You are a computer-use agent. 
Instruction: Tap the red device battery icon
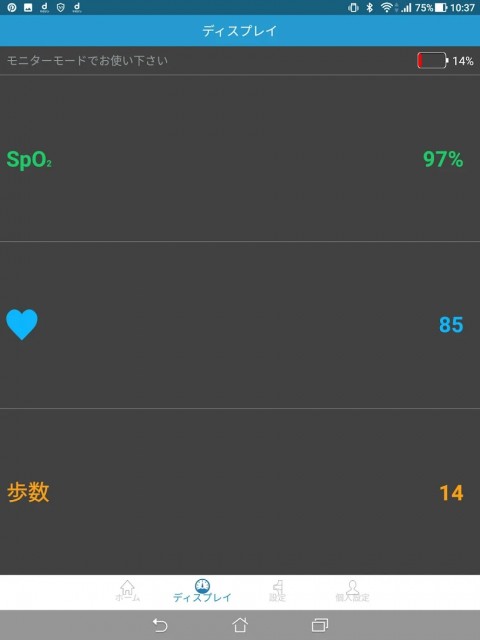[433, 60]
